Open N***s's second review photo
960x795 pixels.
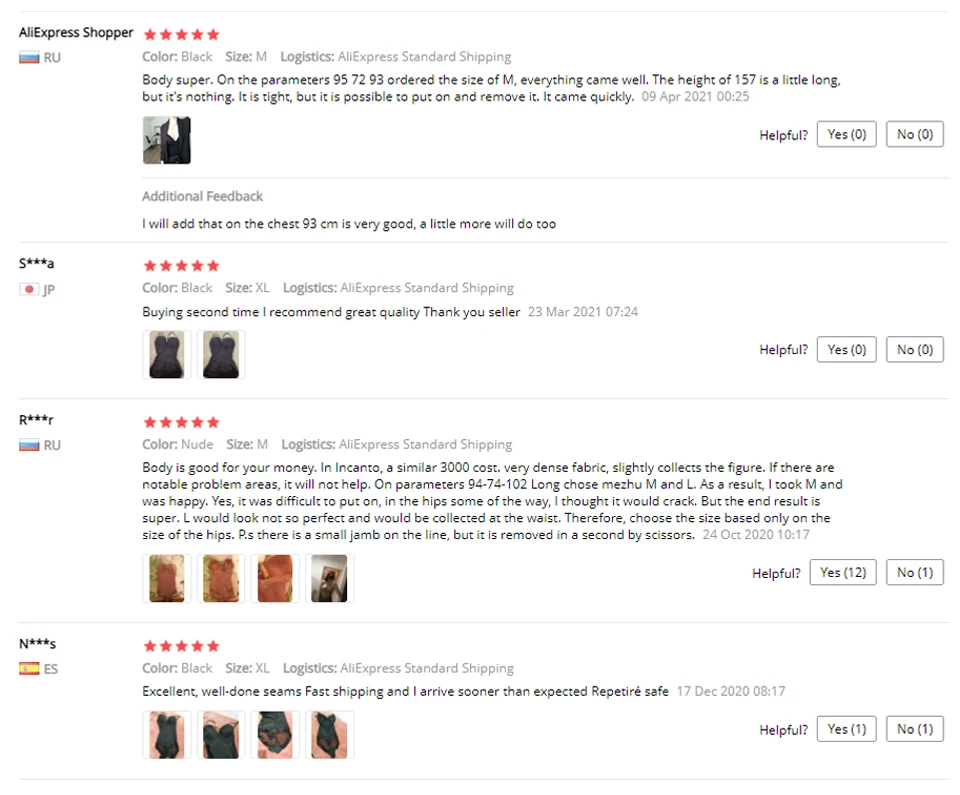[220, 735]
